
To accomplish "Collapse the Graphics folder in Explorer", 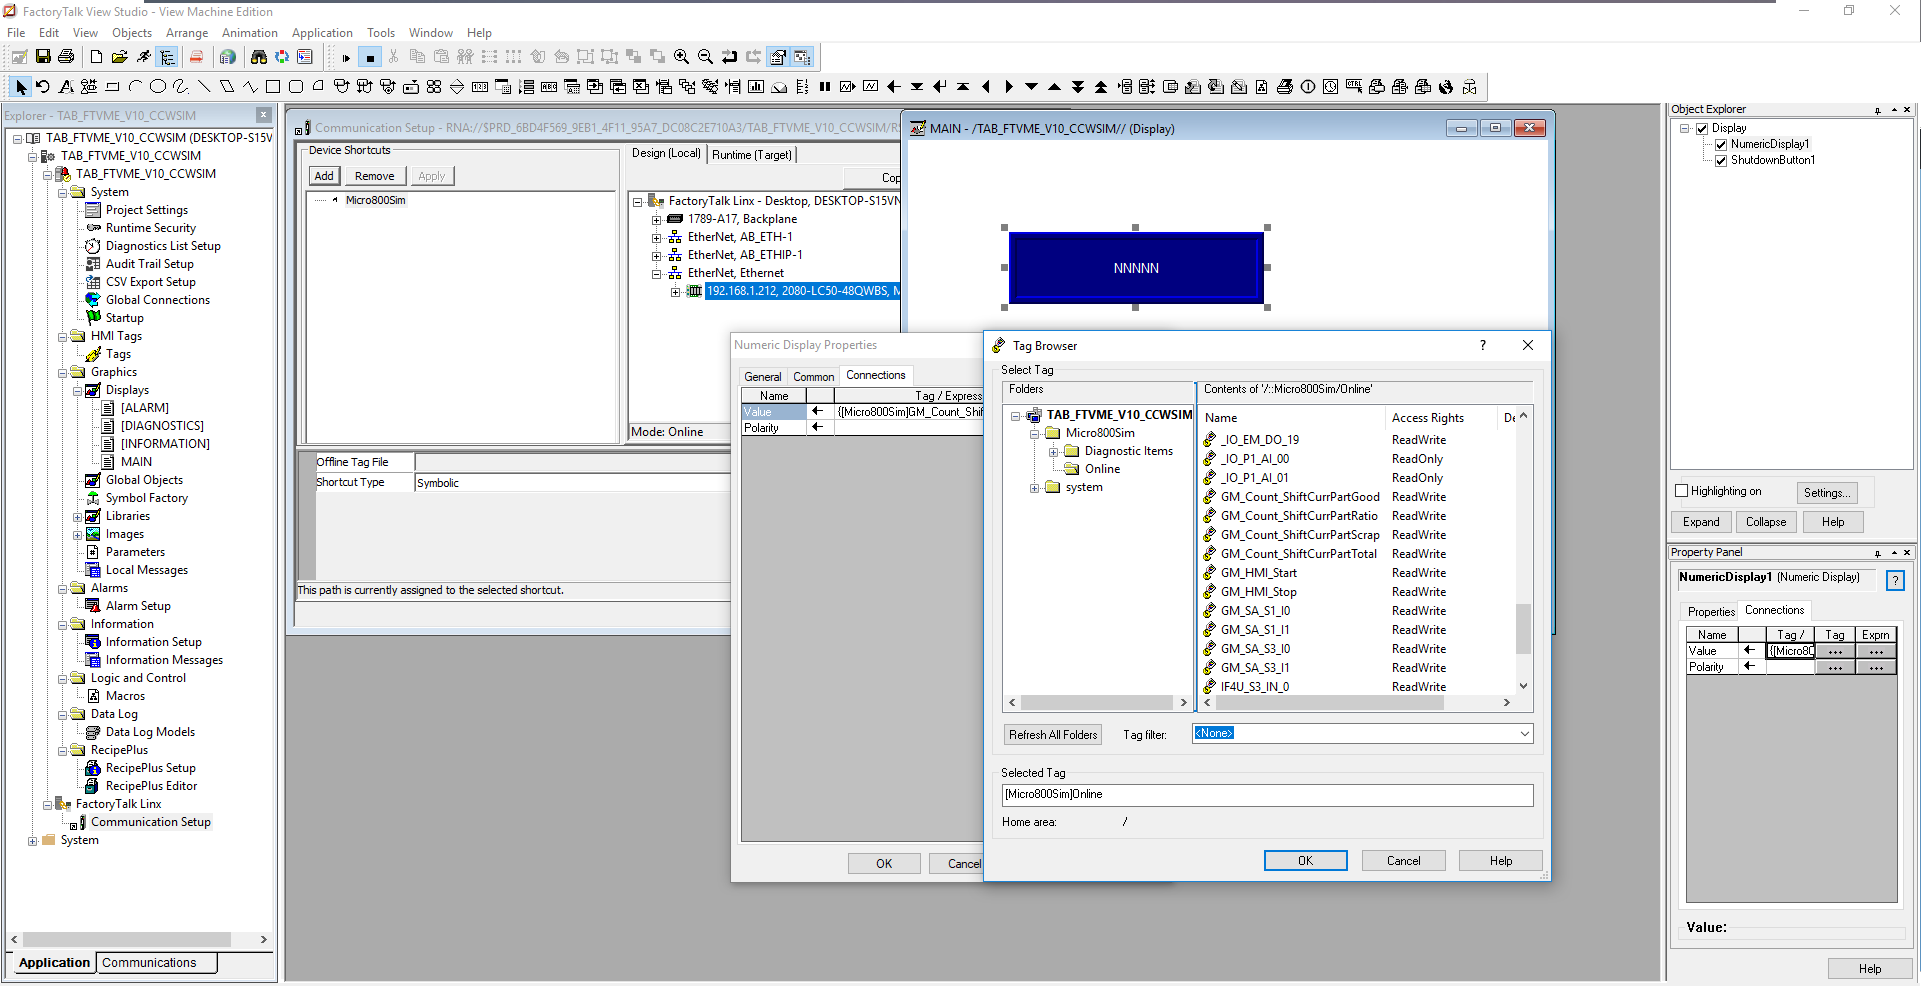I will coord(62,372).
